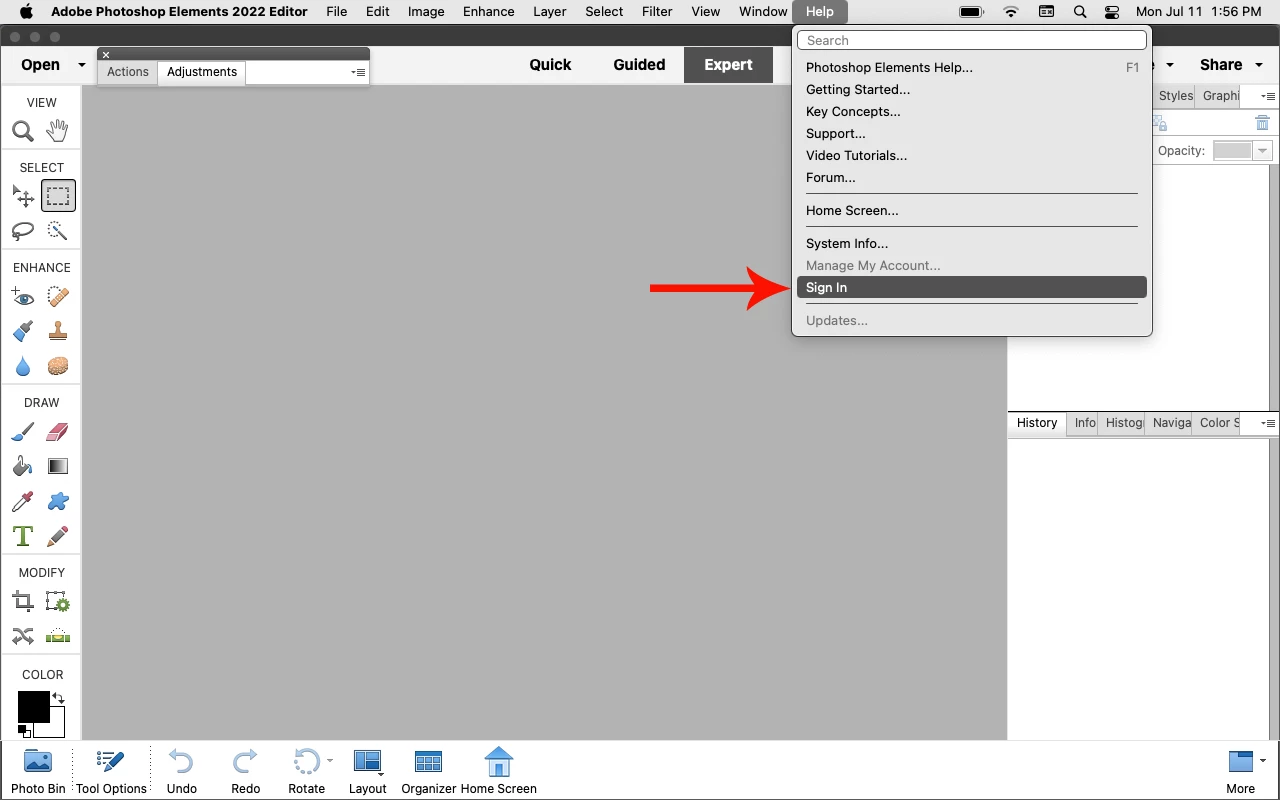1280x800 pixels.
Task: Select the Color Picker eyedropper tool
Action: [23, 501]
